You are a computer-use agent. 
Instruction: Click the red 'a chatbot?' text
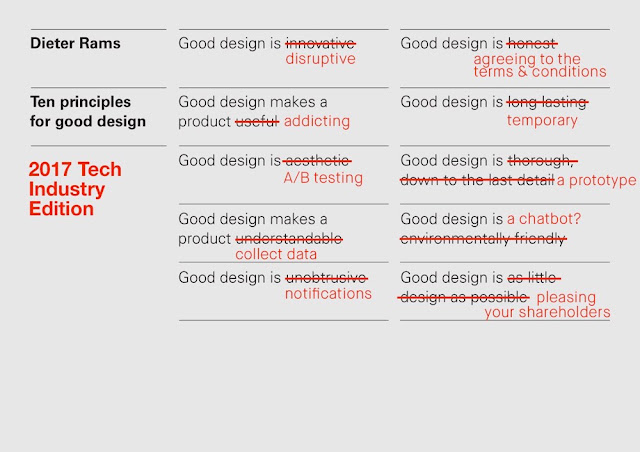coord(544,219)
